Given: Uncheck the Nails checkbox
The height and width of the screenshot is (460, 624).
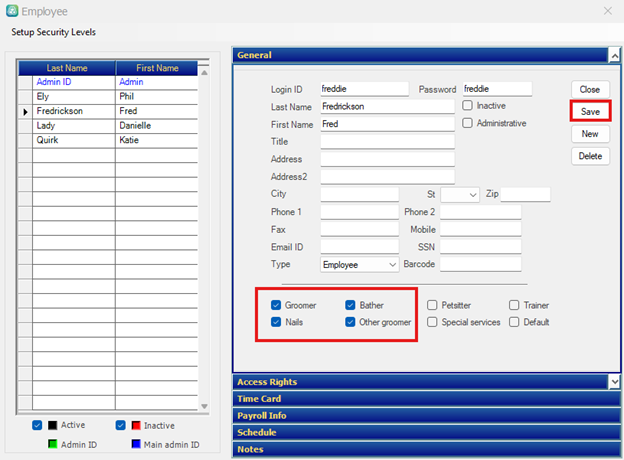Looking at the screenshot, I should pos(276,322).
